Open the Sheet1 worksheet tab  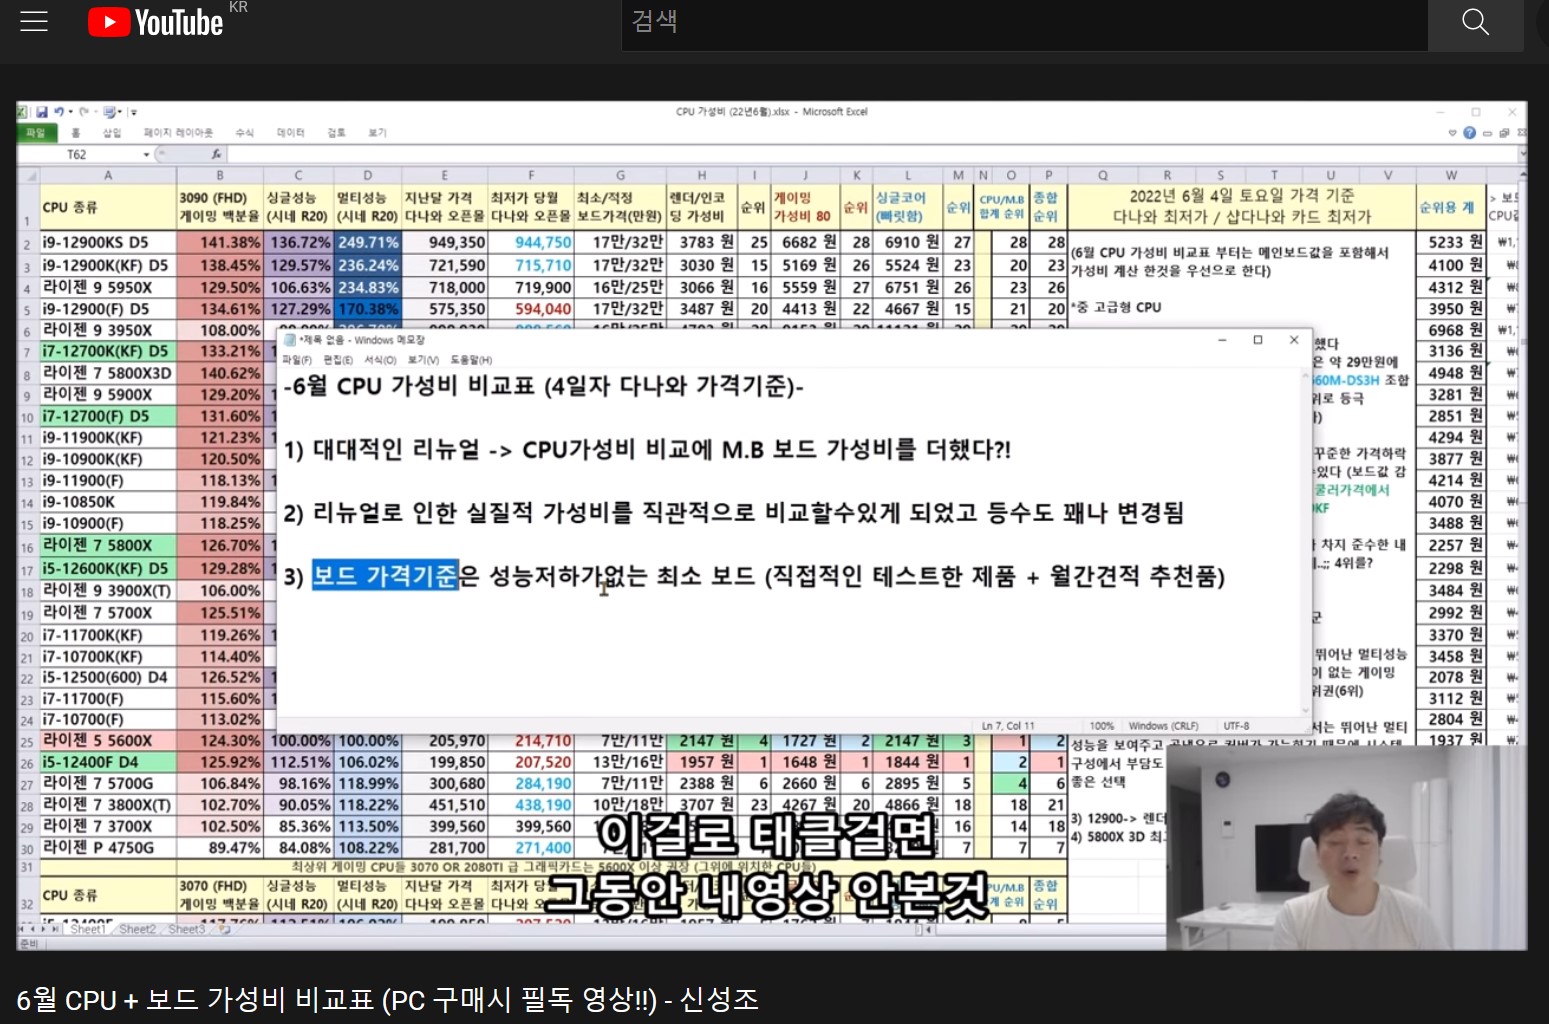pyautogui.click(x=87, y=929)
